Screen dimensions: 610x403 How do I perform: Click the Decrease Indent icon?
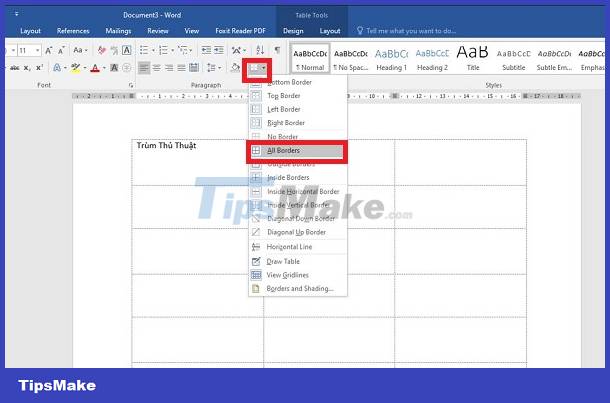[x=206, y=50]
